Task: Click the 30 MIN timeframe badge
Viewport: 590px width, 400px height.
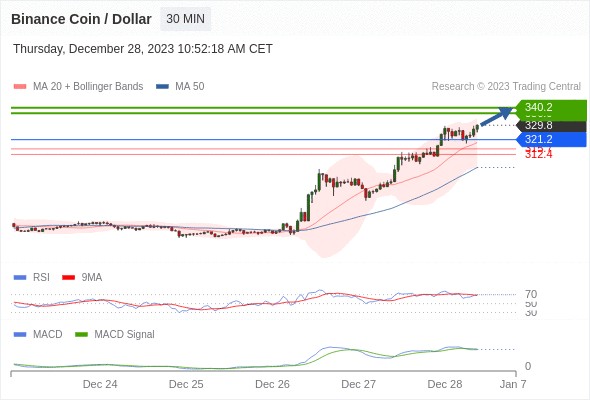Action: (186, 19)
